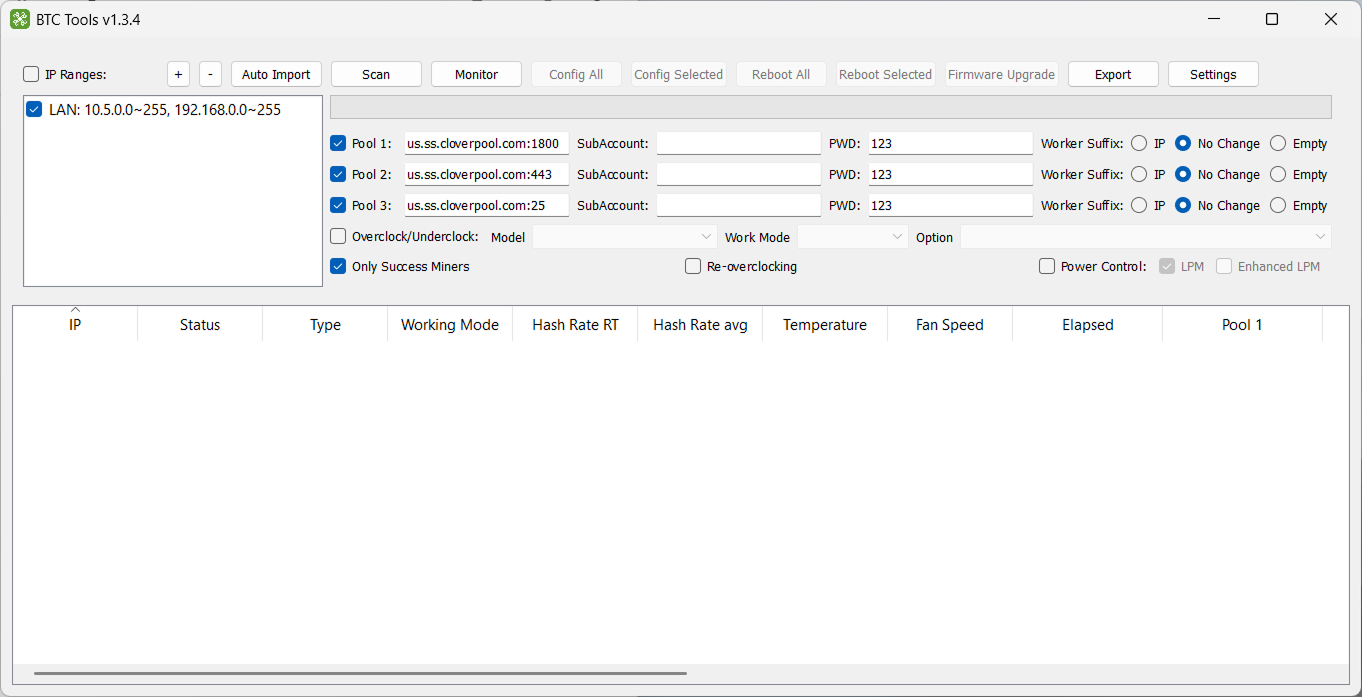1362x697 pixels.
Task: Uncheck Only Success Miners
Action: tap(338, 266)
